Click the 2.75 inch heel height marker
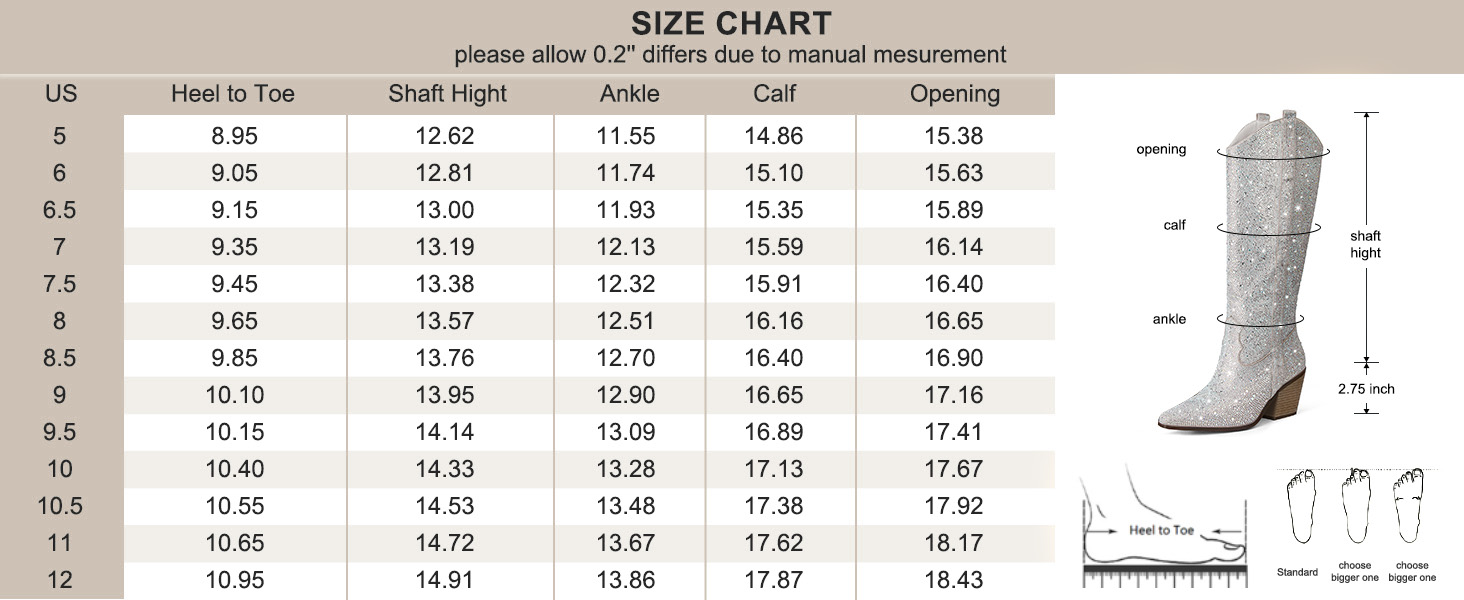 [x=1367, y=389]
